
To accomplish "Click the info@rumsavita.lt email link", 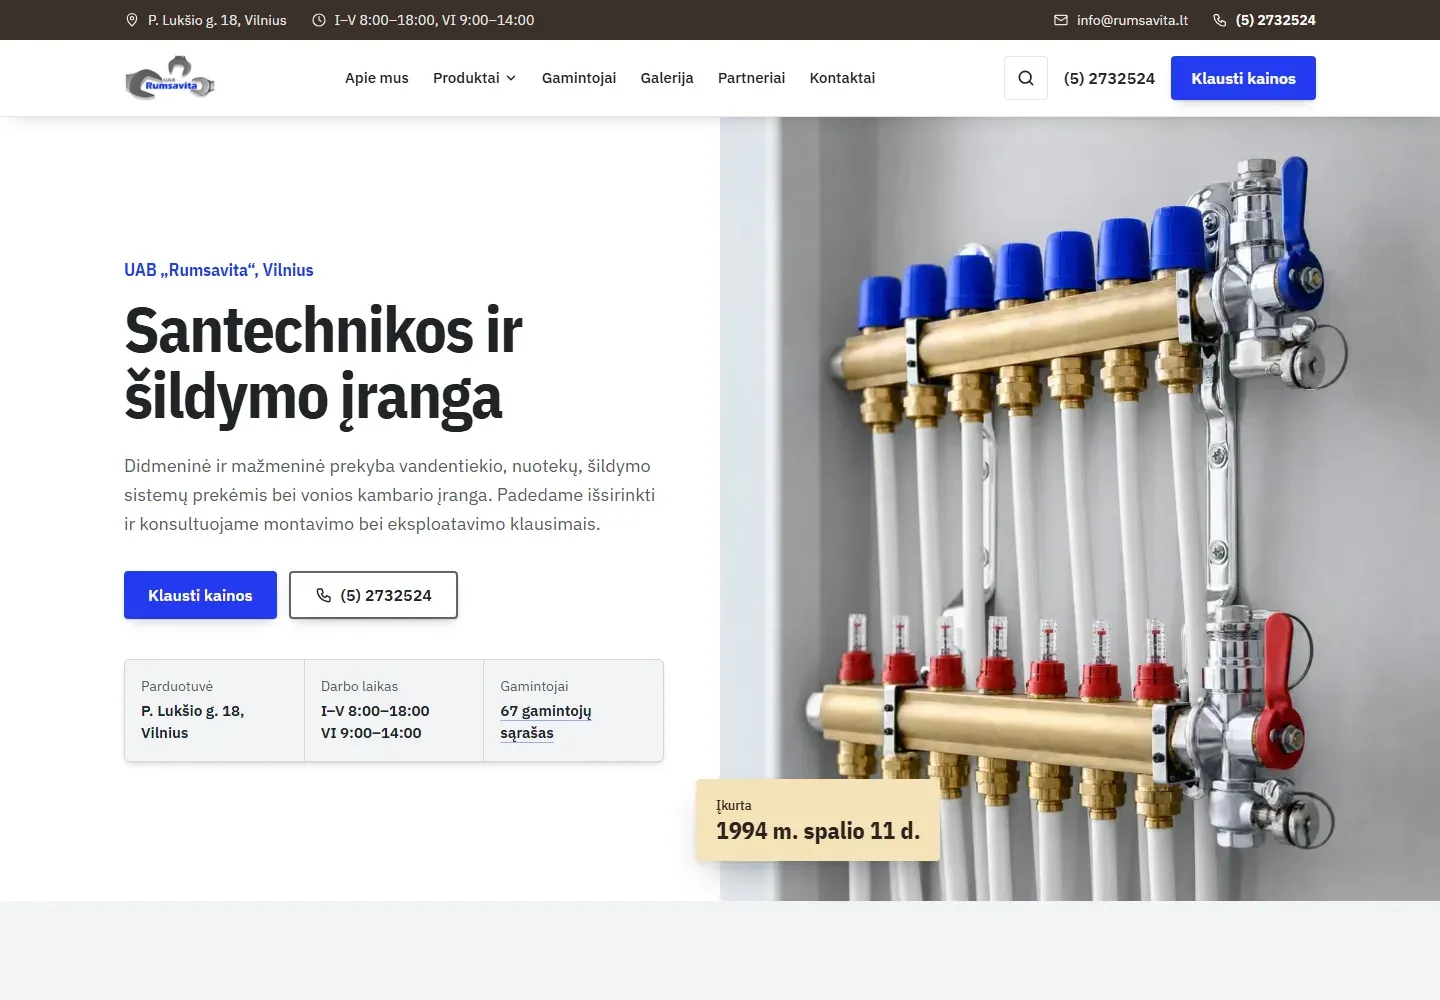I will click(1132, 20).
